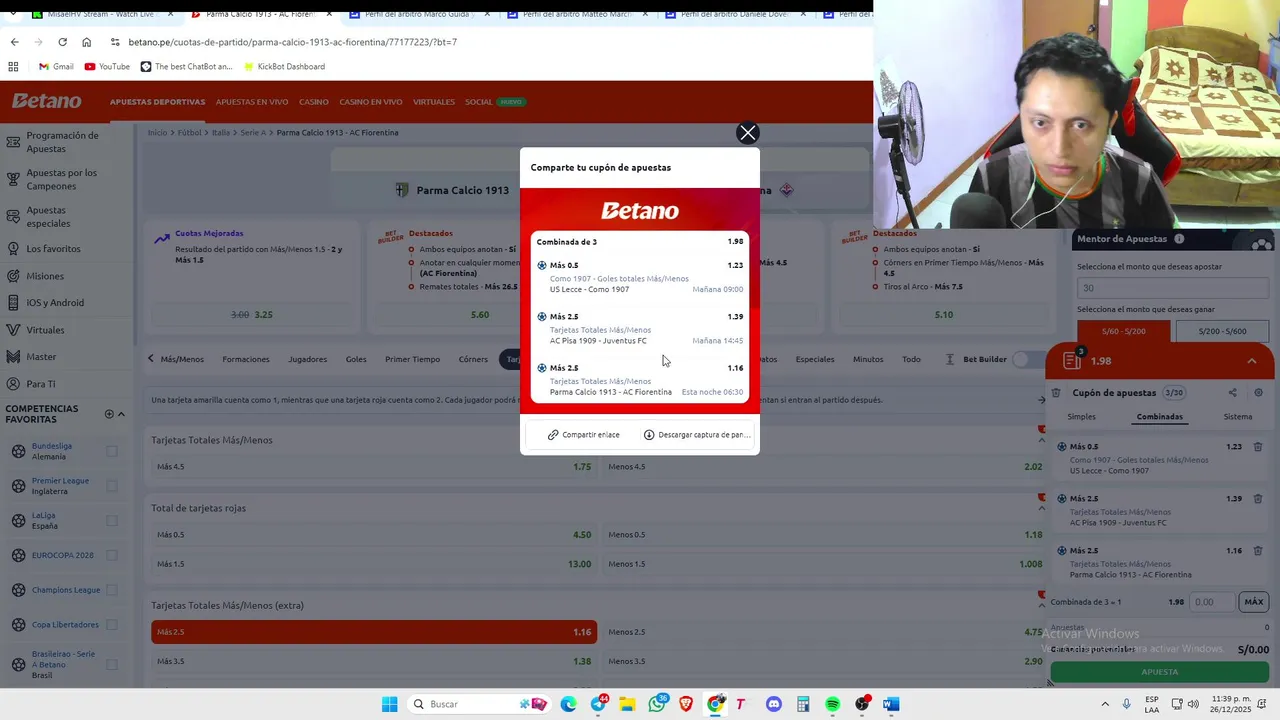Screen dimensions: 1280x720
Task: Open the Windows Start menu
Action: tap(389, 704)
